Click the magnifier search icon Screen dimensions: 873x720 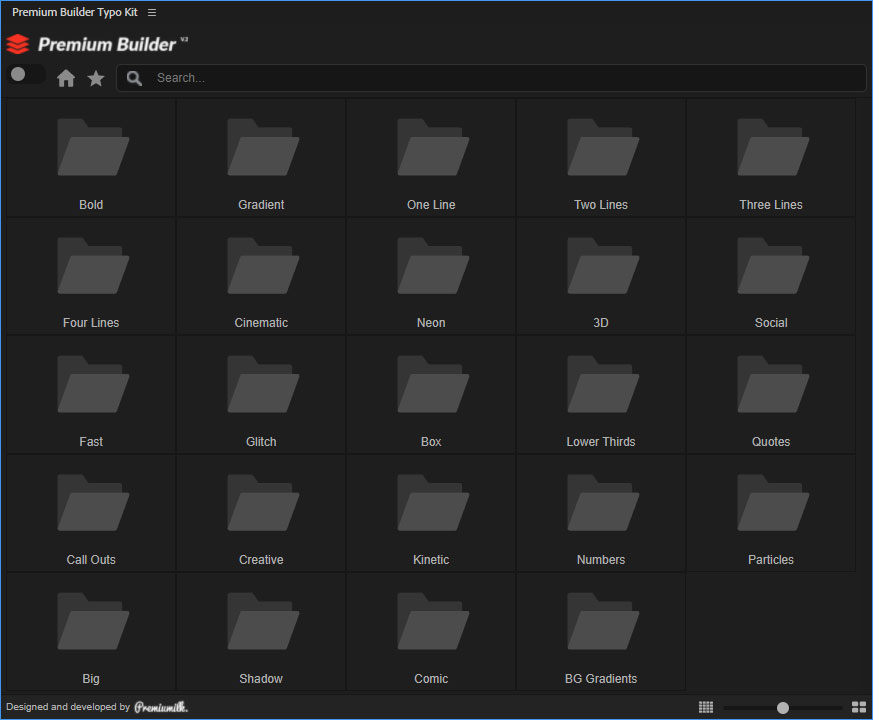click(x=134, y=78)
